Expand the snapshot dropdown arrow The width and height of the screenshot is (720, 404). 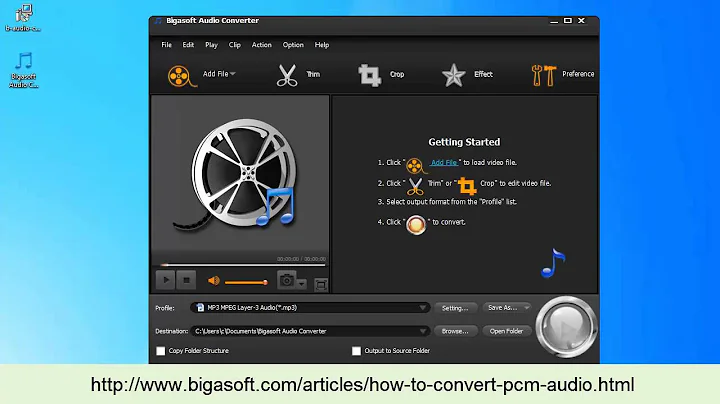tap(301, 284)
